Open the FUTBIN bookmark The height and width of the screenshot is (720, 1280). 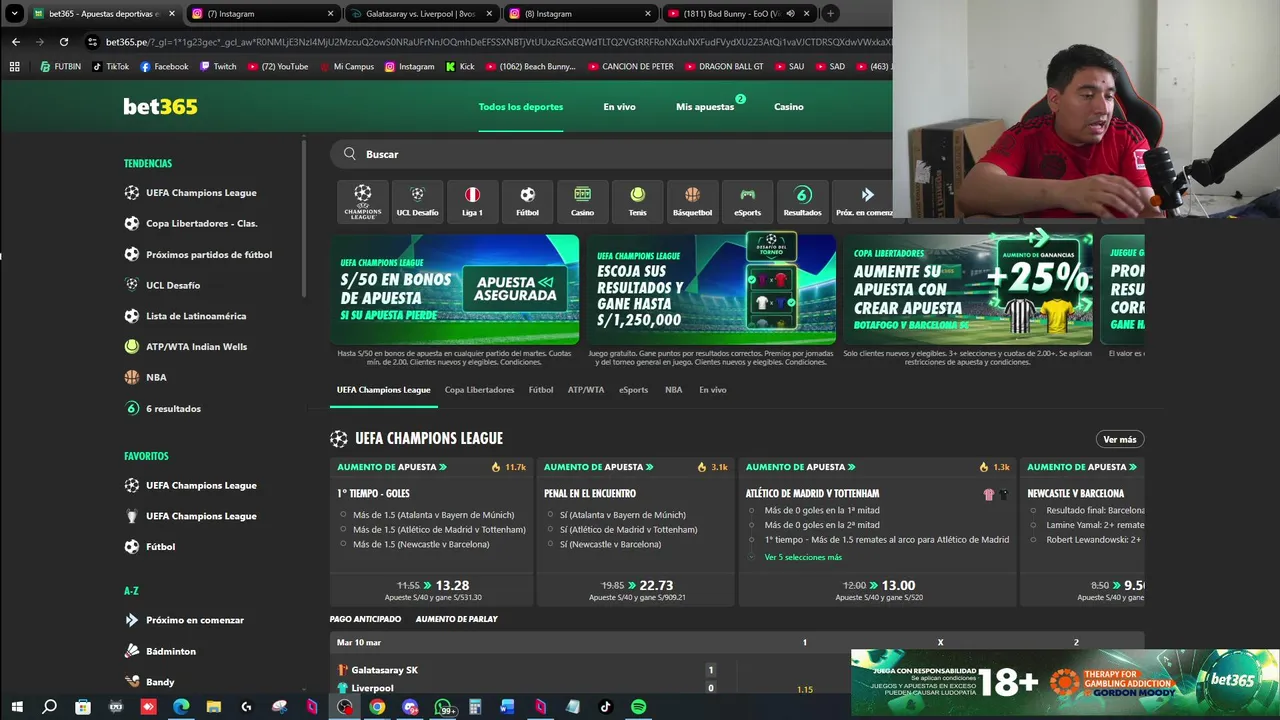[61, 66]
